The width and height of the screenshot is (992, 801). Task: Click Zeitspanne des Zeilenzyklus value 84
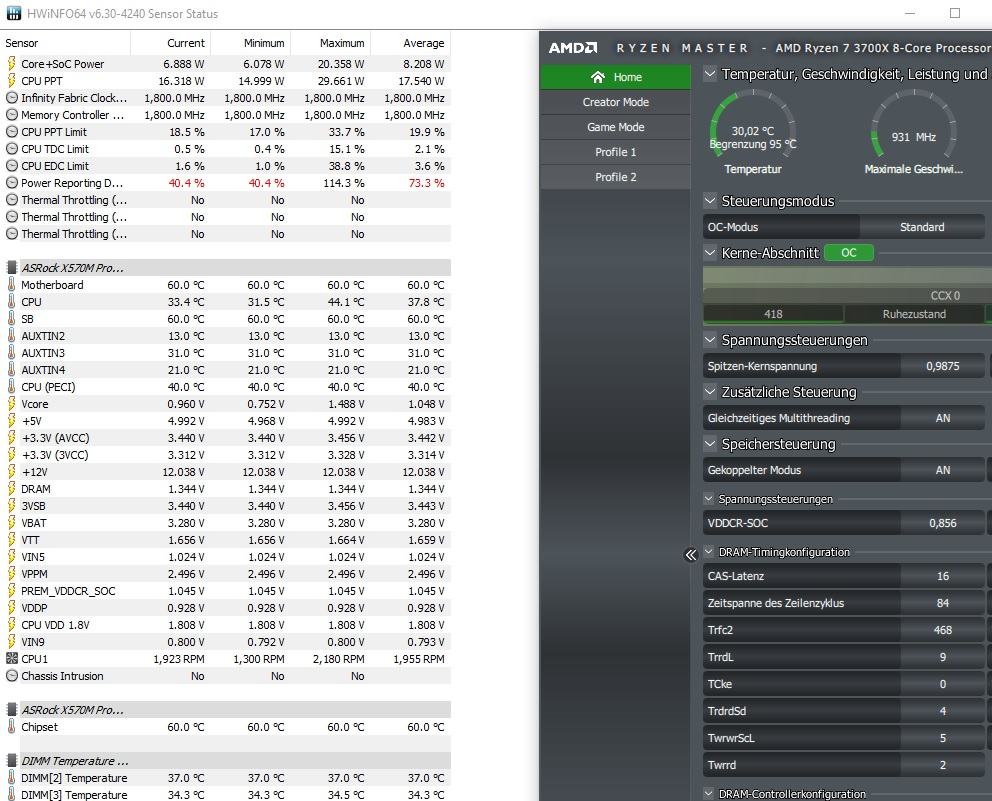point(943,603)
